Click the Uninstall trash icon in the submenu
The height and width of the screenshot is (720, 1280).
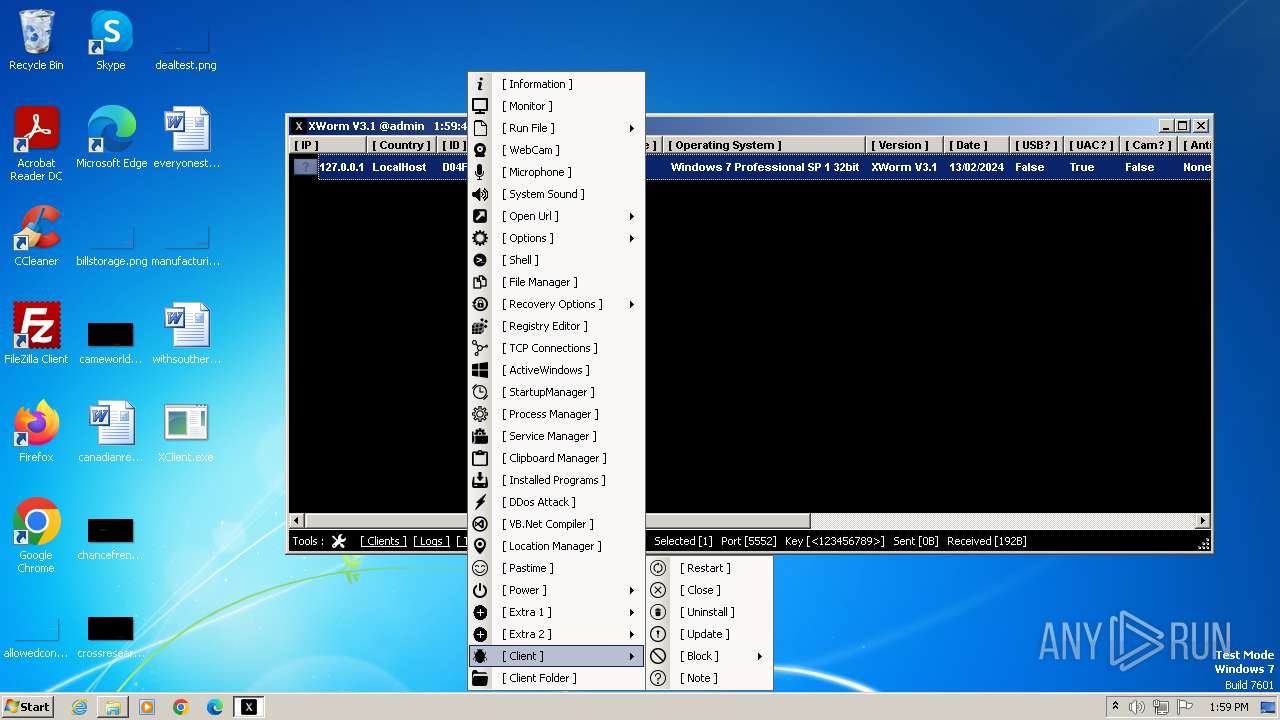(x=658, y=612)
